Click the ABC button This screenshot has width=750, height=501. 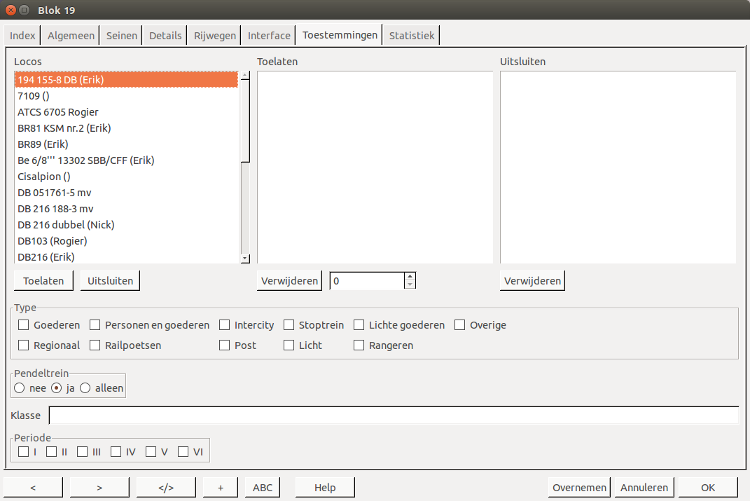(262, 487)
